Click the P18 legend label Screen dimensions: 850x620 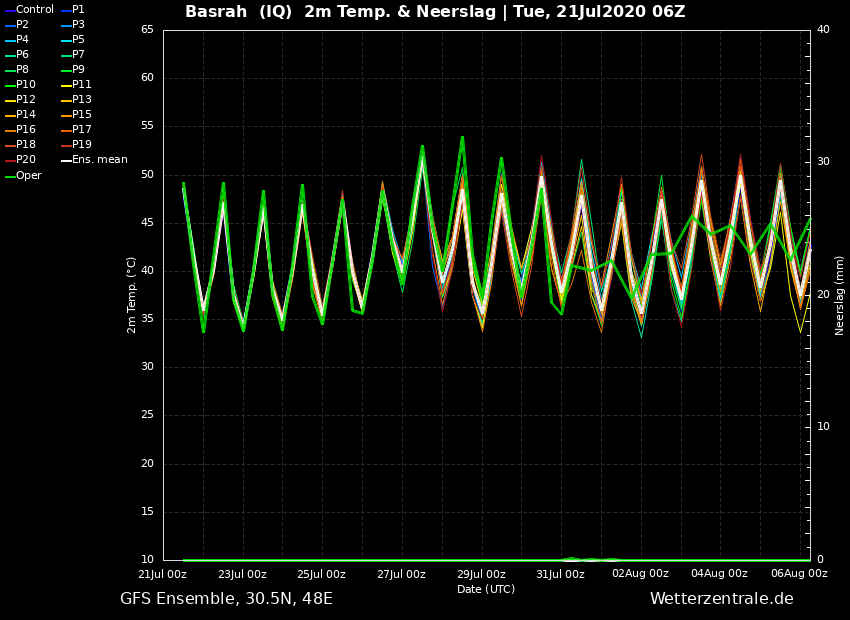pyautogui.click(x=26, y=144)
